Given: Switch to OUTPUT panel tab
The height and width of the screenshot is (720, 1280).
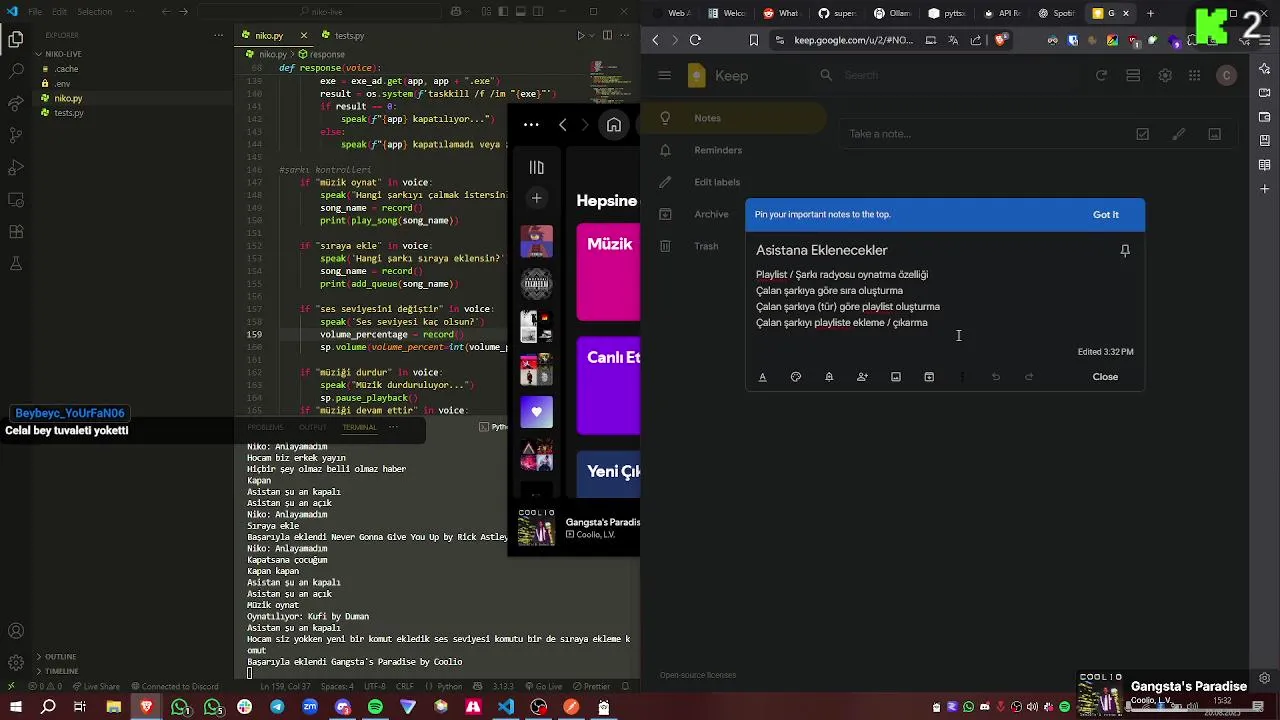Looking at the screenshot, I should click(312, 427).
